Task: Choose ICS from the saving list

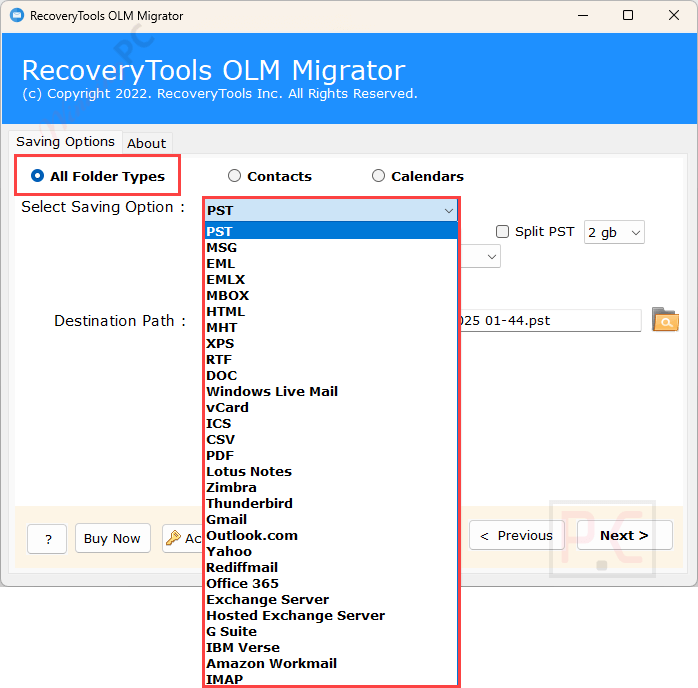Action: [x=331, y=424]
